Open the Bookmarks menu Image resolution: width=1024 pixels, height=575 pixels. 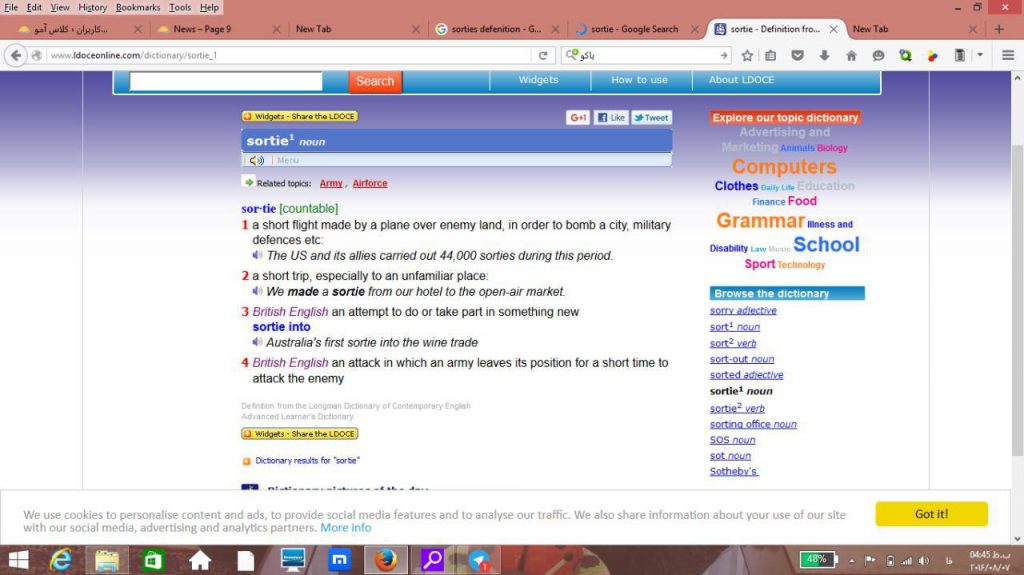point(138,7)
